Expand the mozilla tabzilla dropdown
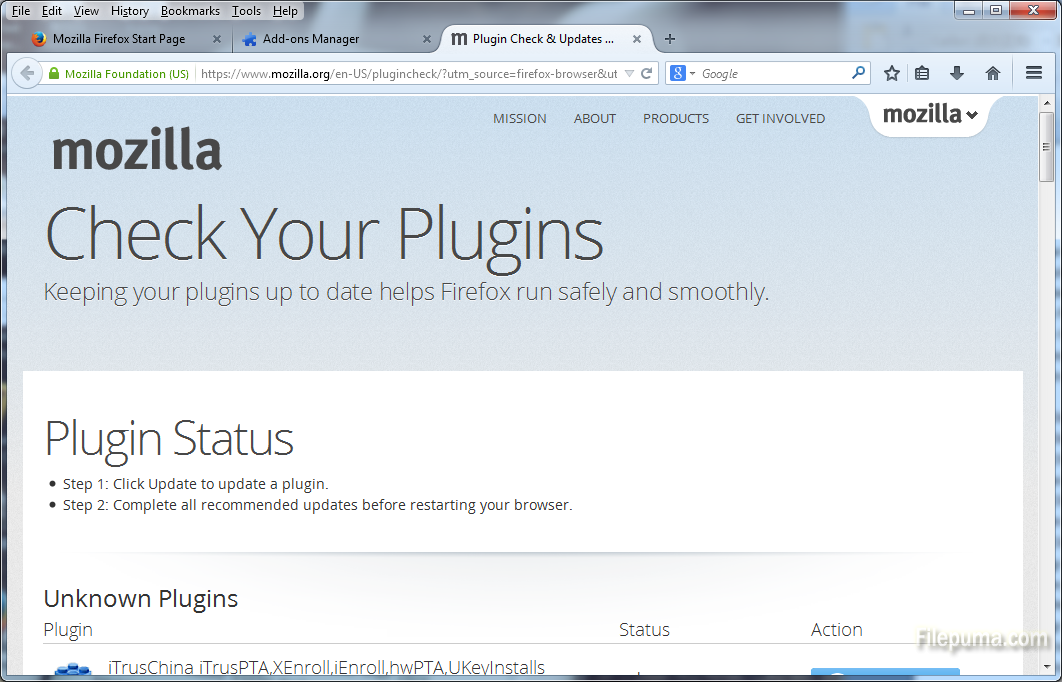The height and width of the screenshot is (682, 1062). tap(930, 115)
